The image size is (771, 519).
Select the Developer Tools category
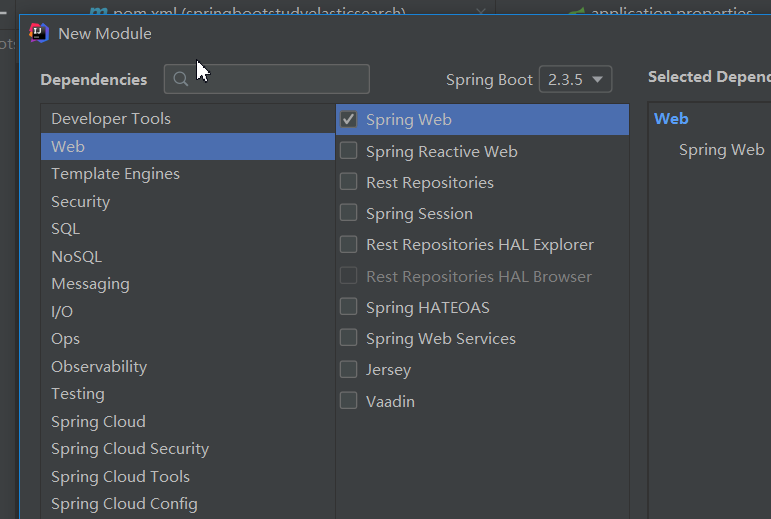(188, 118)
